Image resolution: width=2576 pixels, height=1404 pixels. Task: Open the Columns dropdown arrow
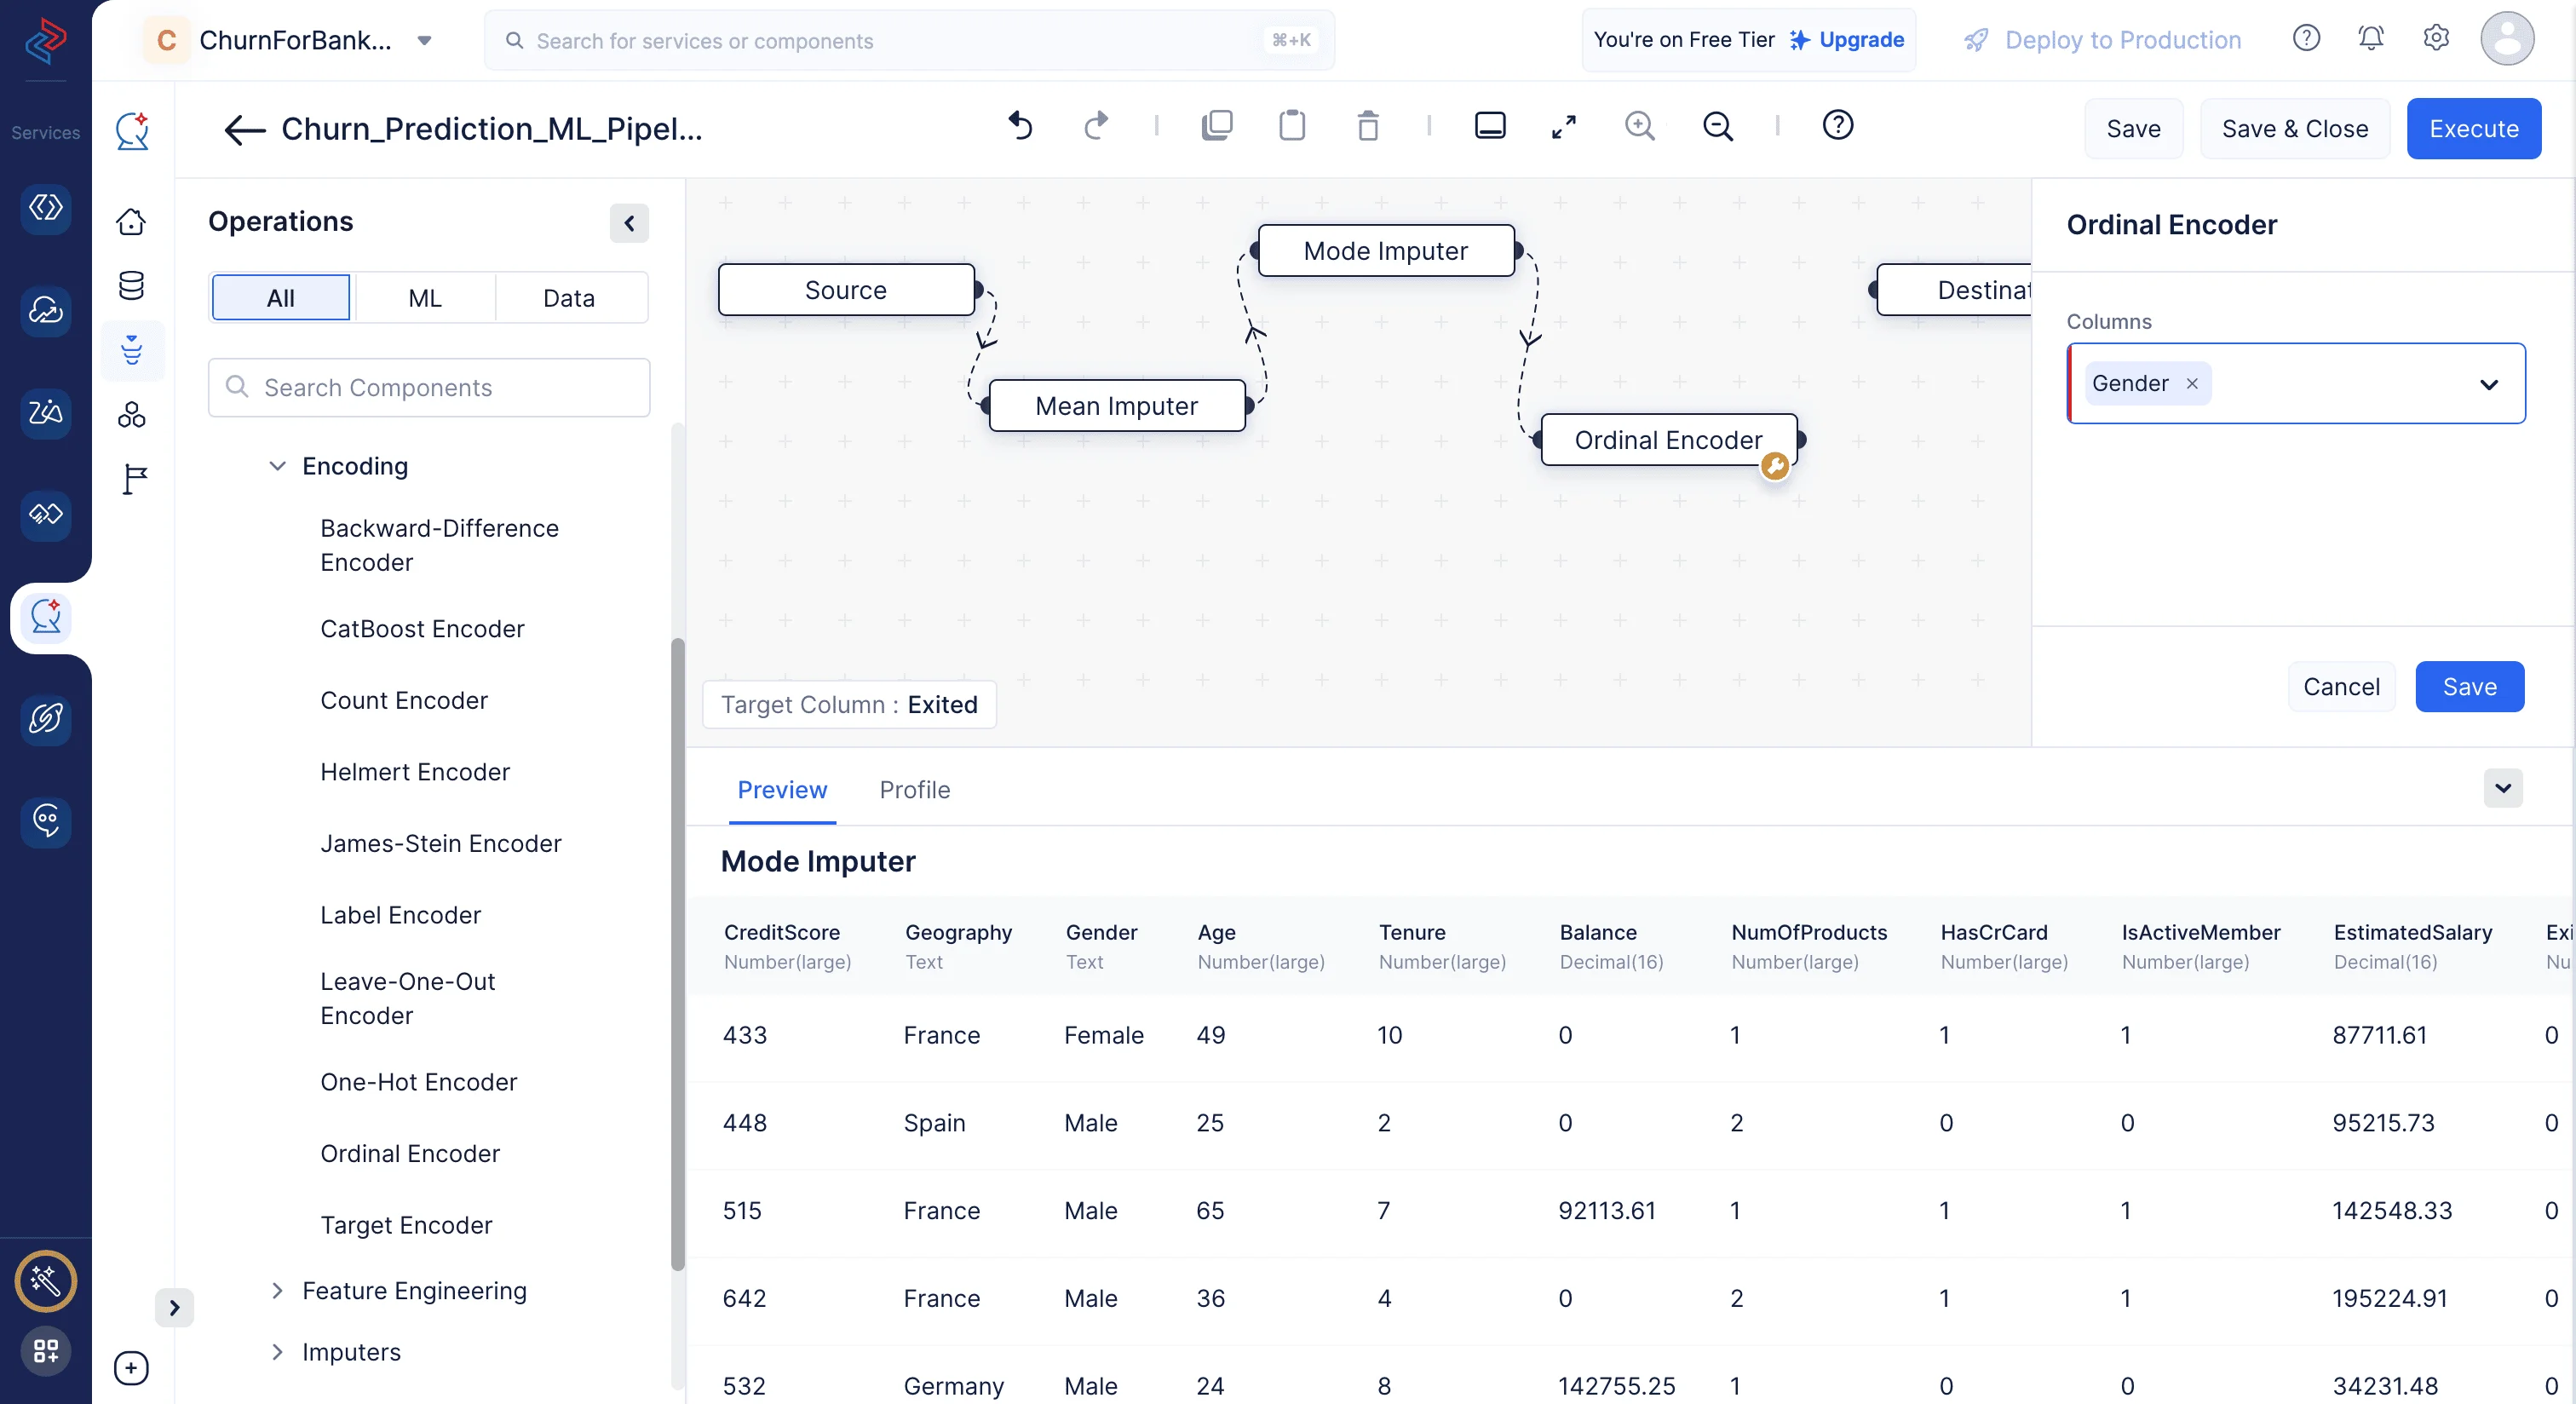2488,384
